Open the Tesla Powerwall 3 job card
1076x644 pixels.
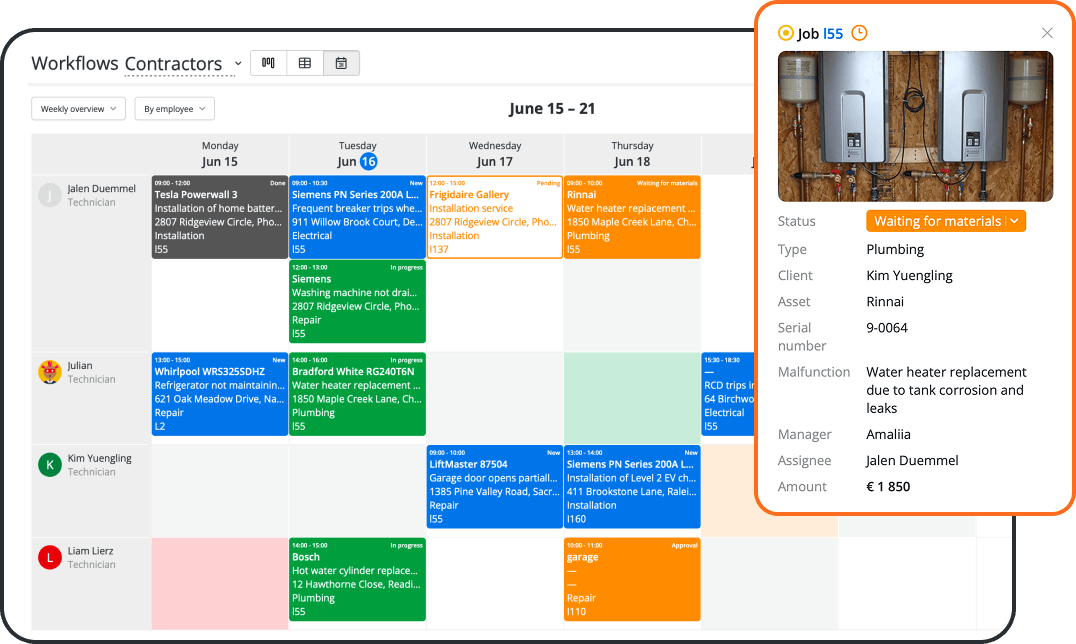point(220,217)
